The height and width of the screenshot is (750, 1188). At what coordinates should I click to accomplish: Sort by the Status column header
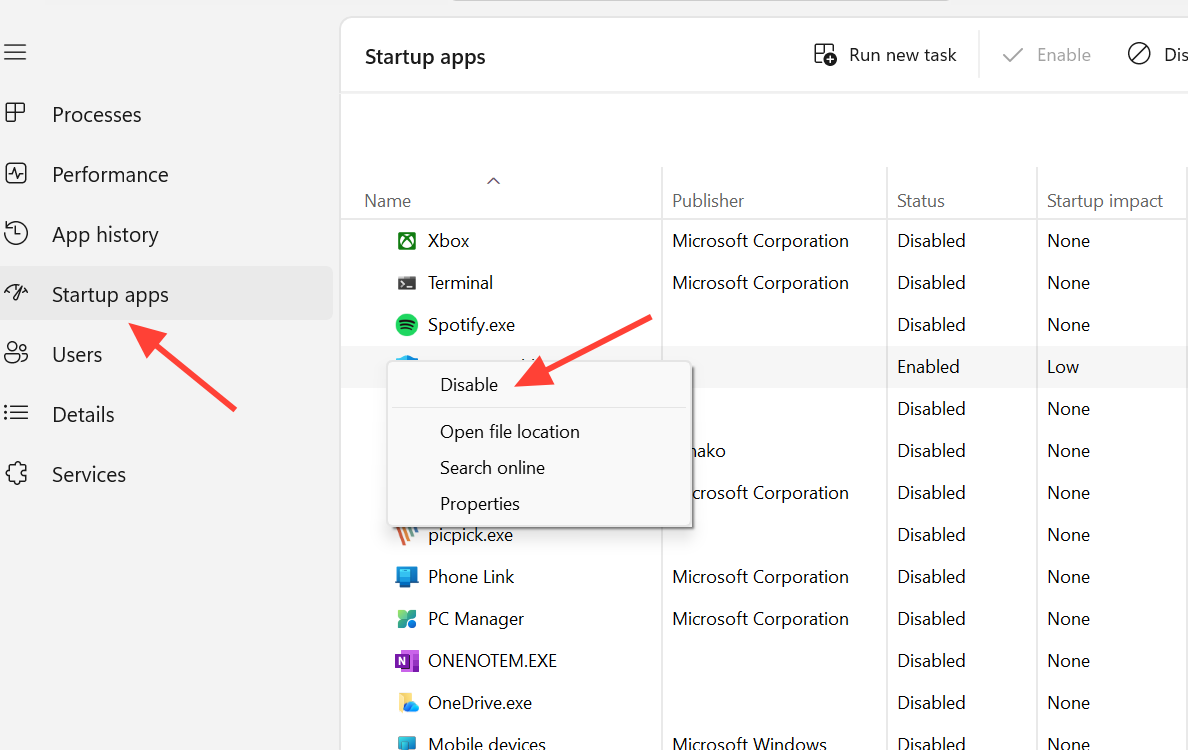click(921, 201)
